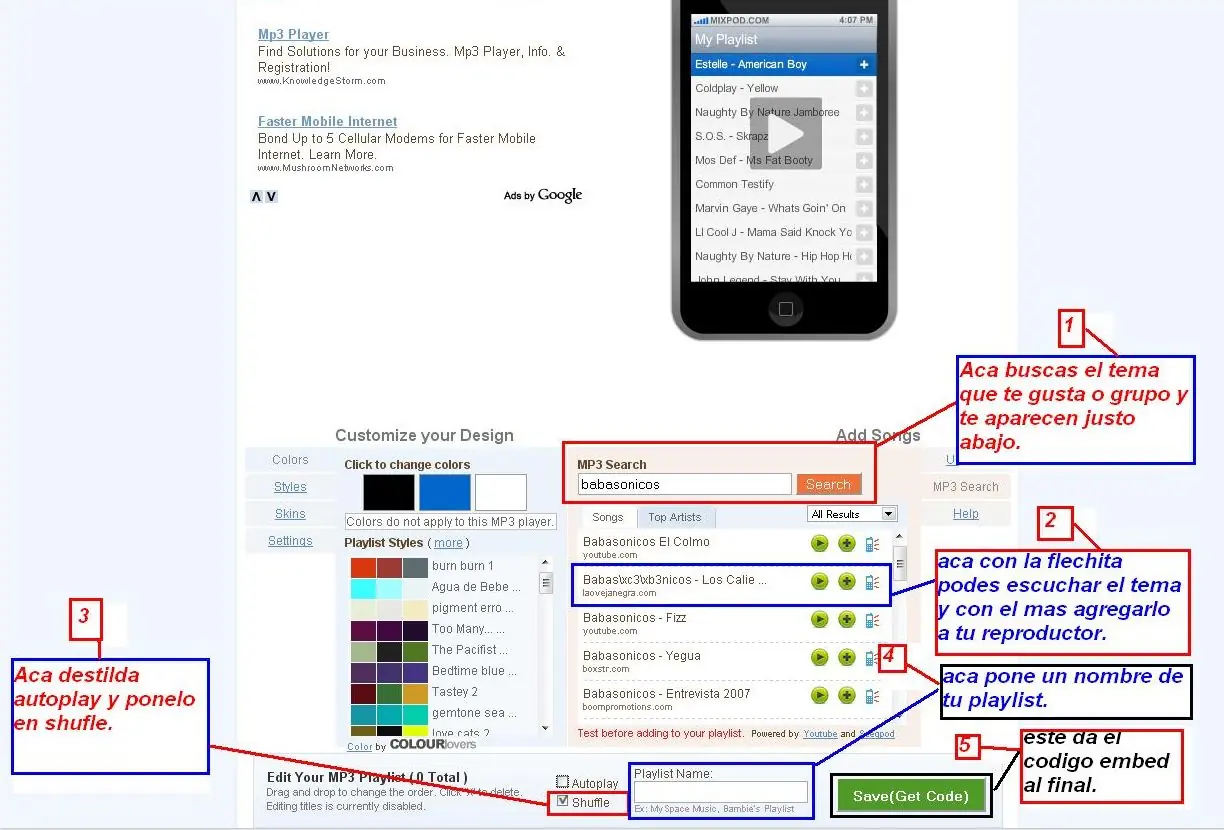This screenshot has height=830, width=1224.
Task: Click the more link beside Playlist Styles
Action: click(448, 543)
